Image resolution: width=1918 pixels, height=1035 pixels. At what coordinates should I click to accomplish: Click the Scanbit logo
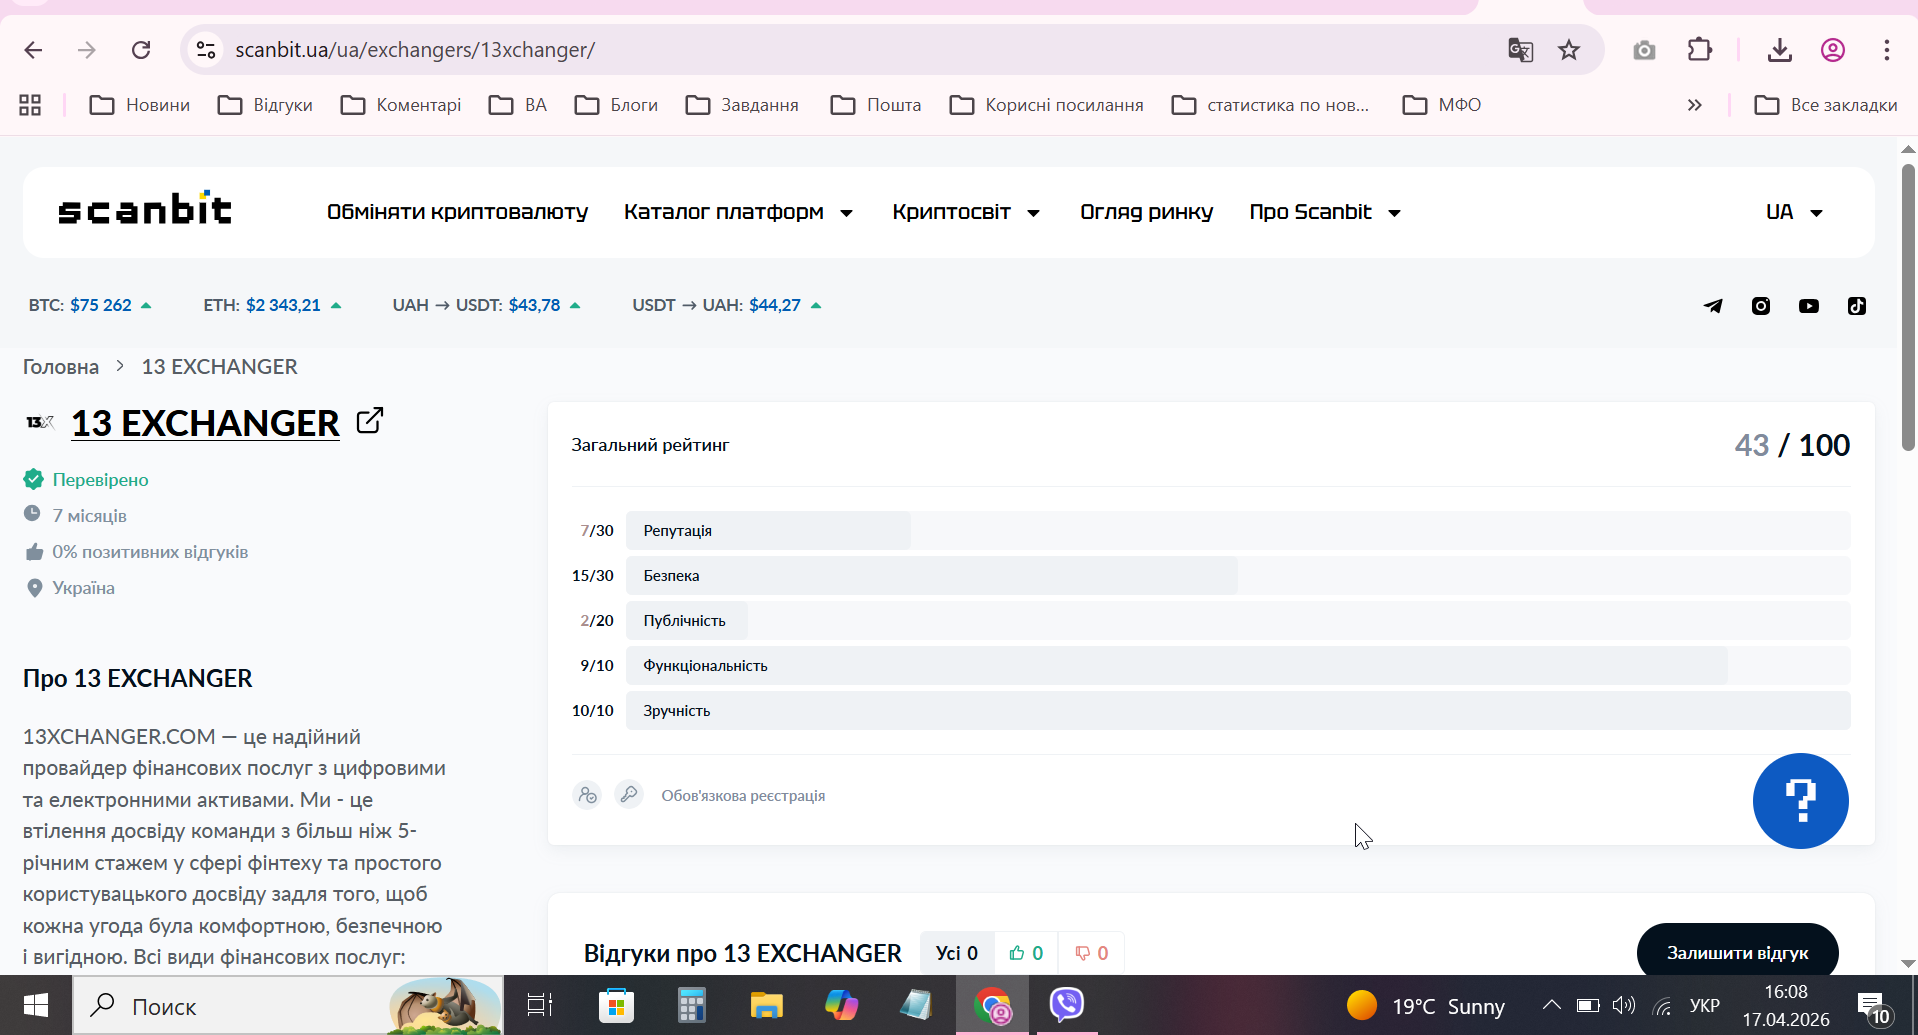tap(145, 209)
